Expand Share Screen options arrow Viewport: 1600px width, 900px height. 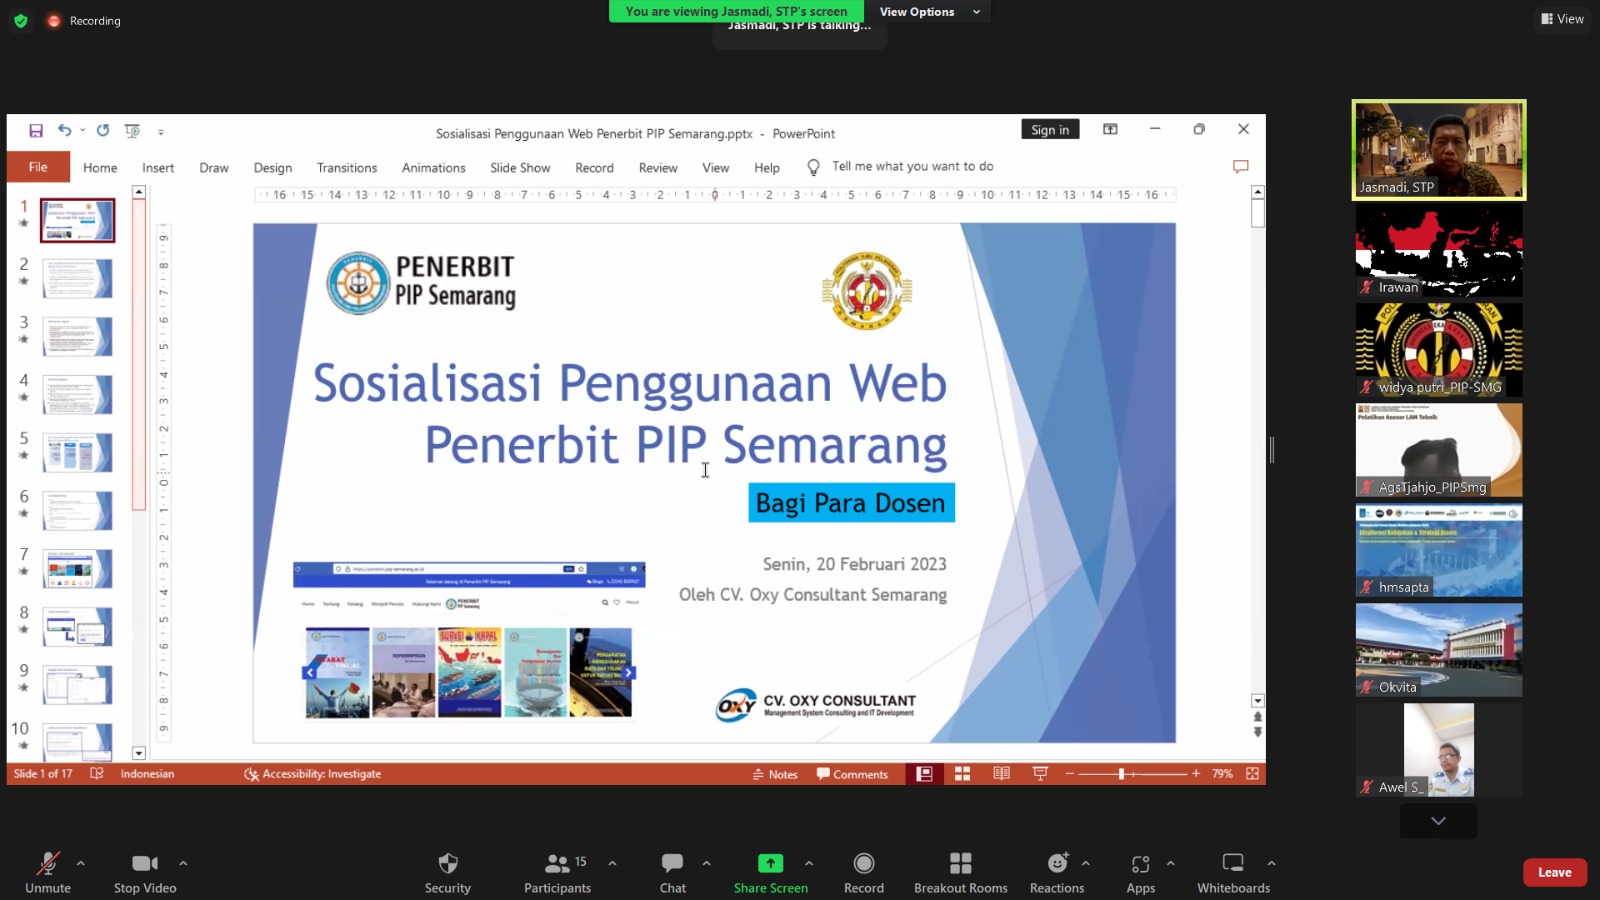pyautogui.click(x=809, y=863)
